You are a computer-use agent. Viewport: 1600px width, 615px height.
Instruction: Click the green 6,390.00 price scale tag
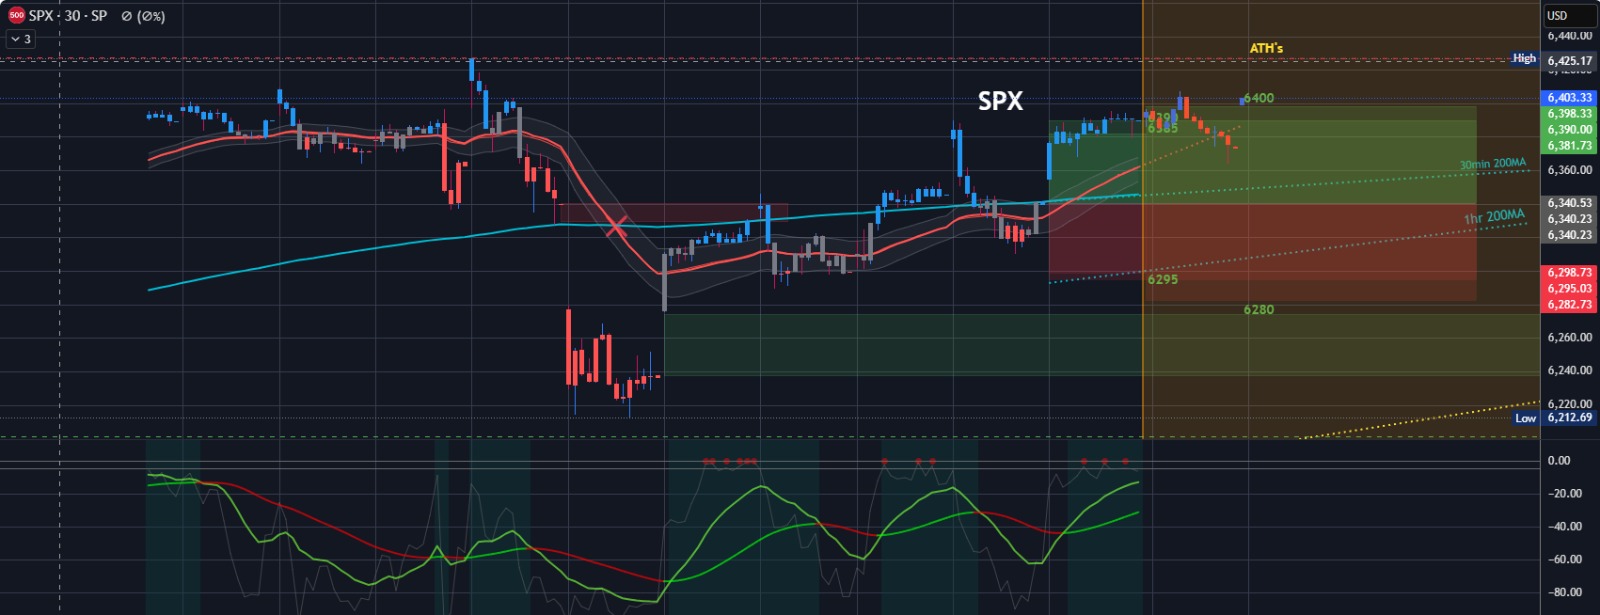click(x=1569, y=130)
